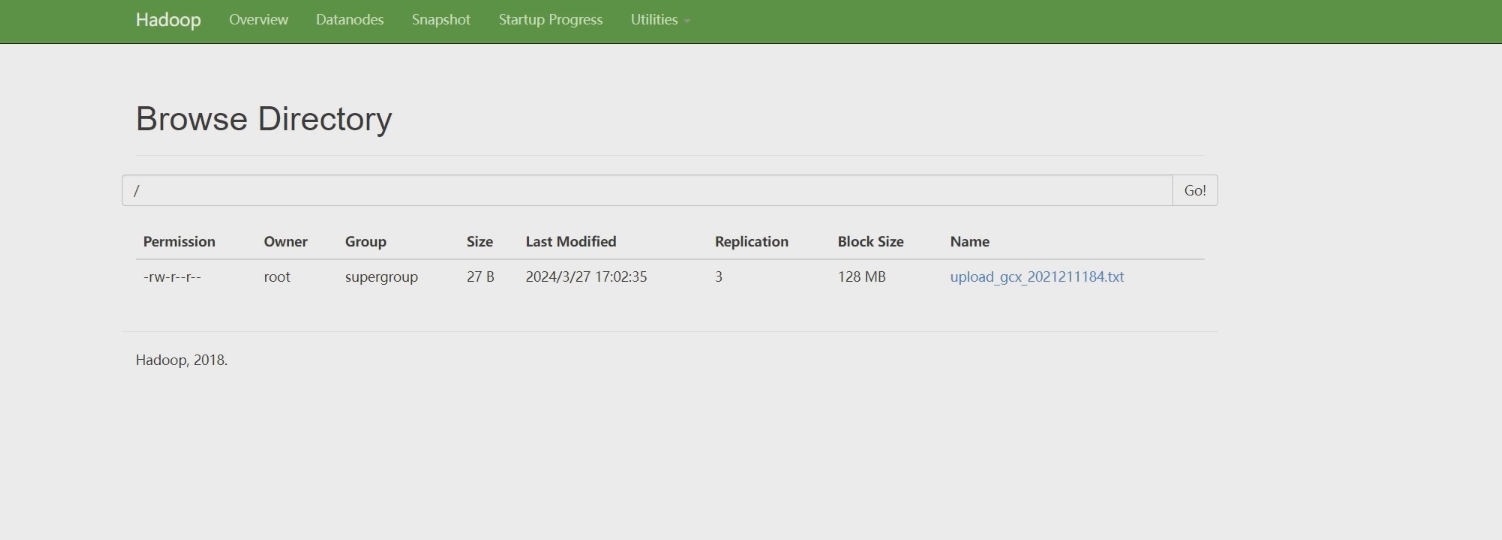
Task: Click the Block Size column header
Action: [x=871, y=242]
